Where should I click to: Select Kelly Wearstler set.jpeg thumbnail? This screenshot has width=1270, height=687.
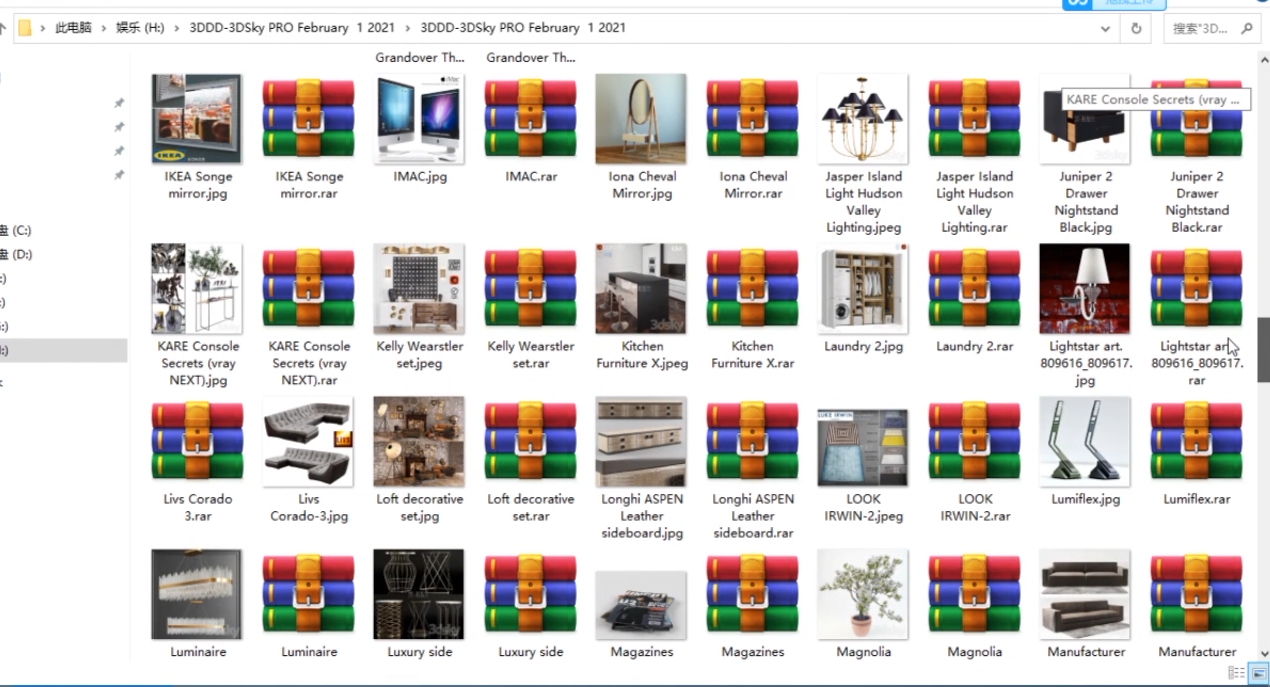[x=419, y=289]
